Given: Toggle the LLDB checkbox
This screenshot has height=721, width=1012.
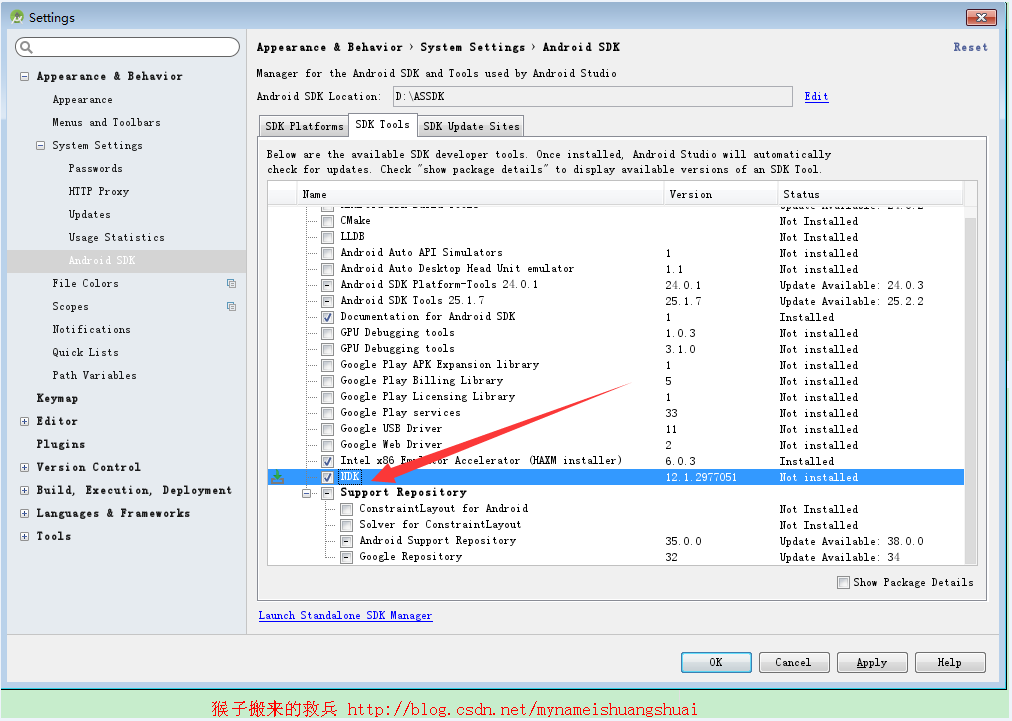Looking at the screenshot, I should pos(328,238).
